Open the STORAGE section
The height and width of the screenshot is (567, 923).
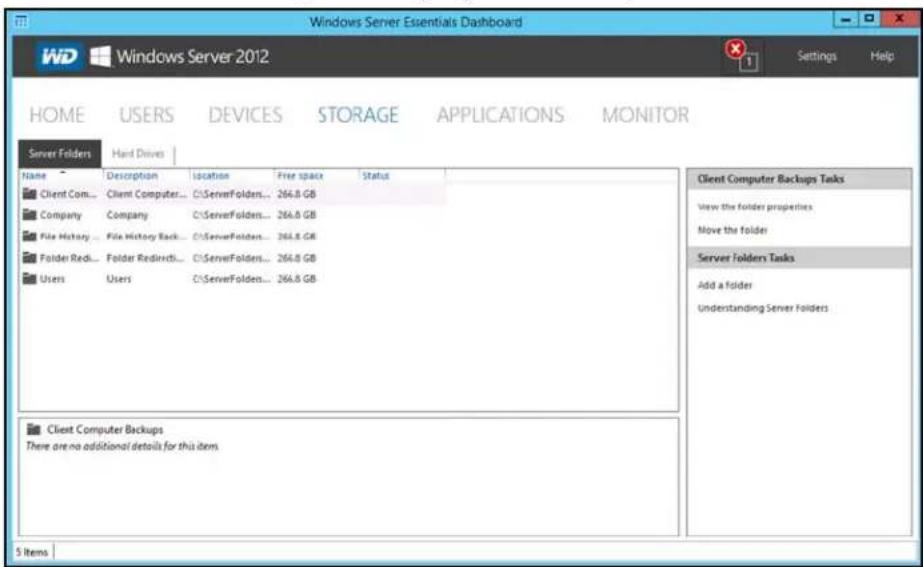tap(358, 115)
